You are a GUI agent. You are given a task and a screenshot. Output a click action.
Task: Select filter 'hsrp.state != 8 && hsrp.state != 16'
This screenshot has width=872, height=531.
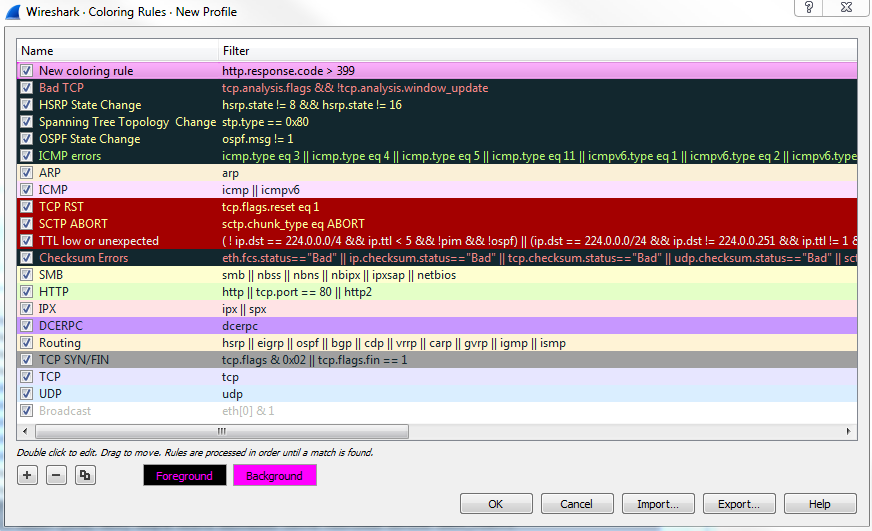[311, 105]
